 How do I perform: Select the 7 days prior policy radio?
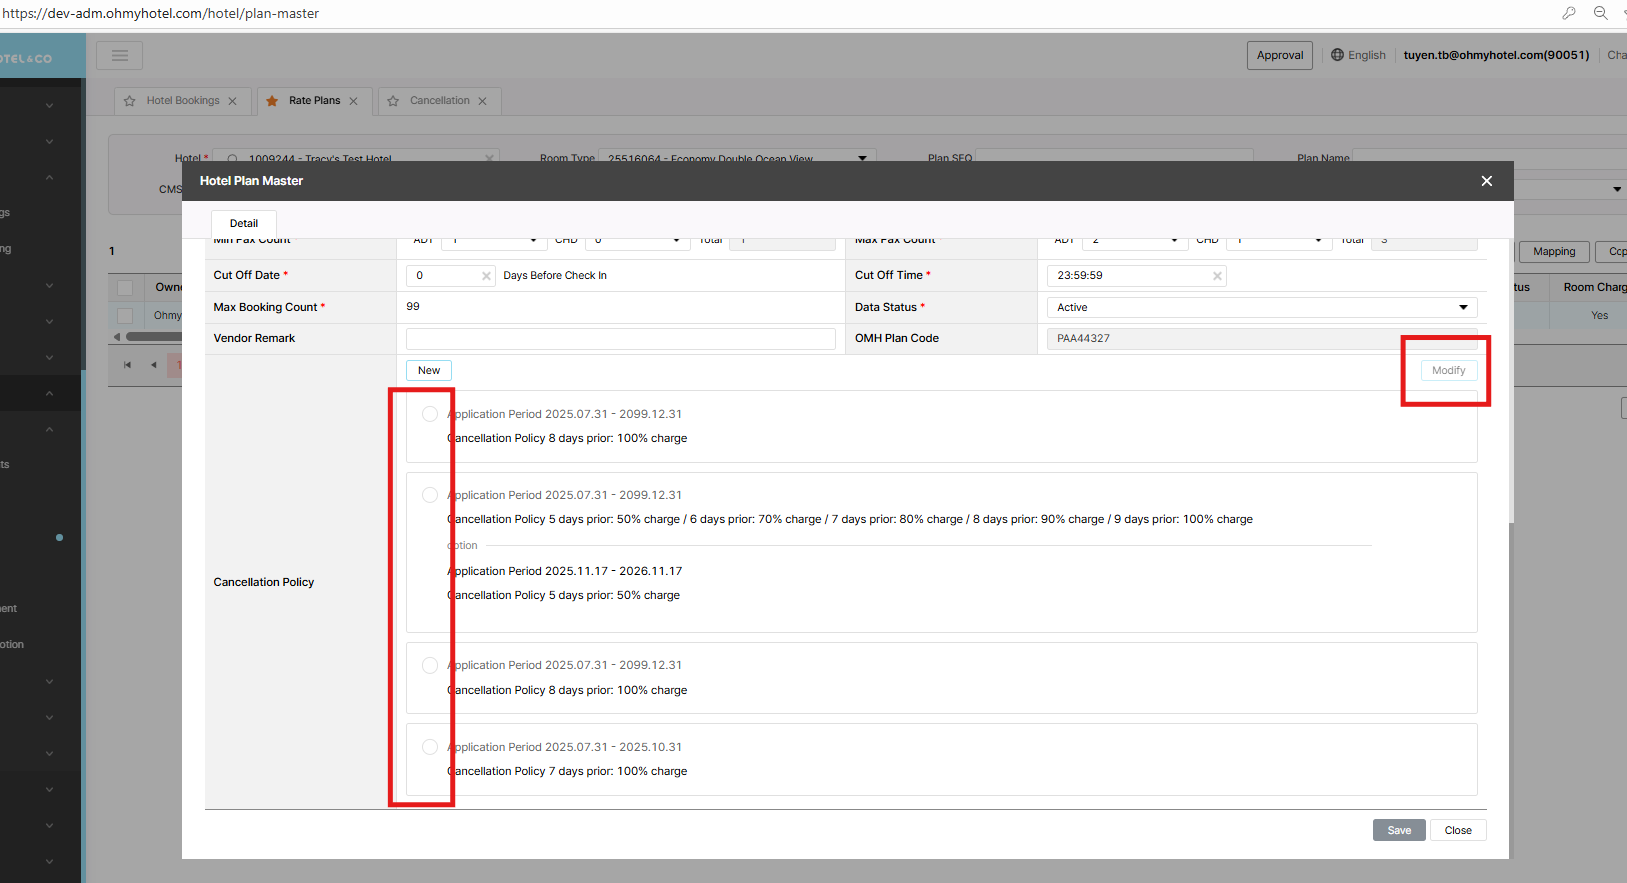(x=430, y=747)
